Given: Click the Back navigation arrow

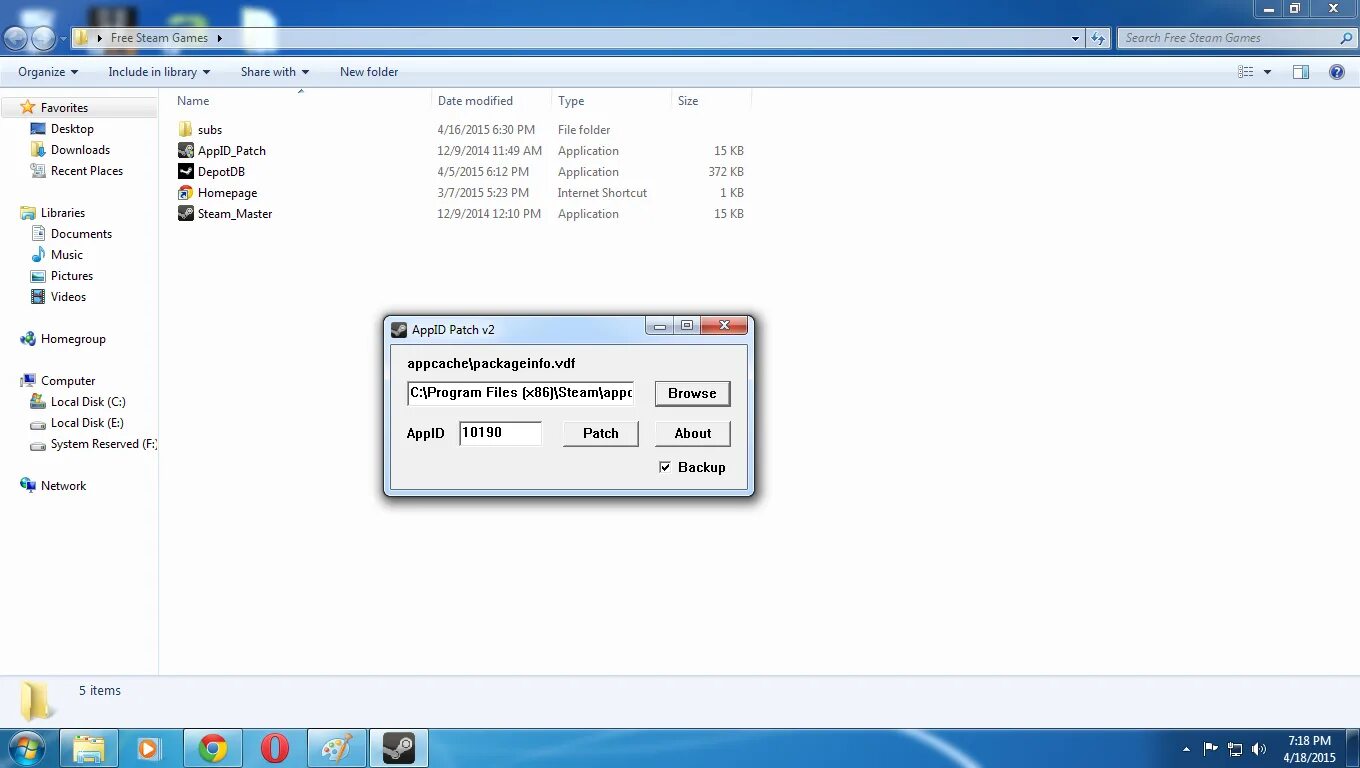Looking at the screenshot, I should (x=16, y=39).
